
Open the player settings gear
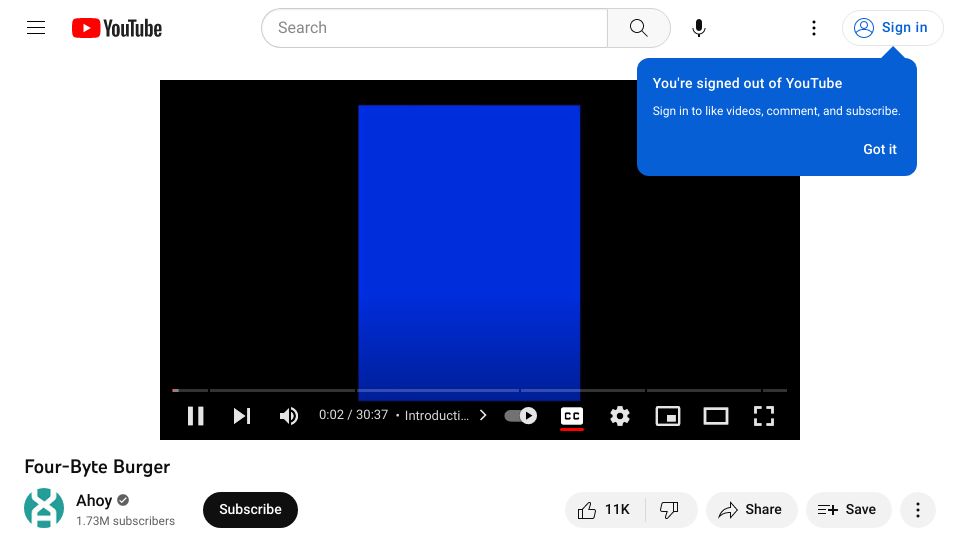(x=620, y=416)
